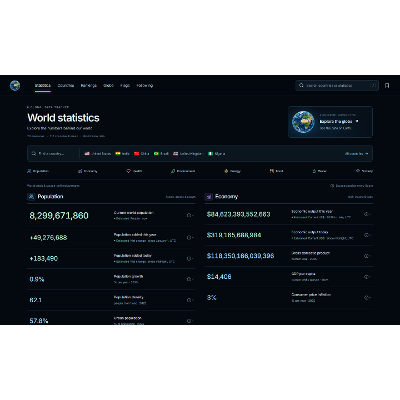Image resolution: width=400 pixels, height=400 pixels.
Task: Follow the economic output today stat
Action: [367, 235]
